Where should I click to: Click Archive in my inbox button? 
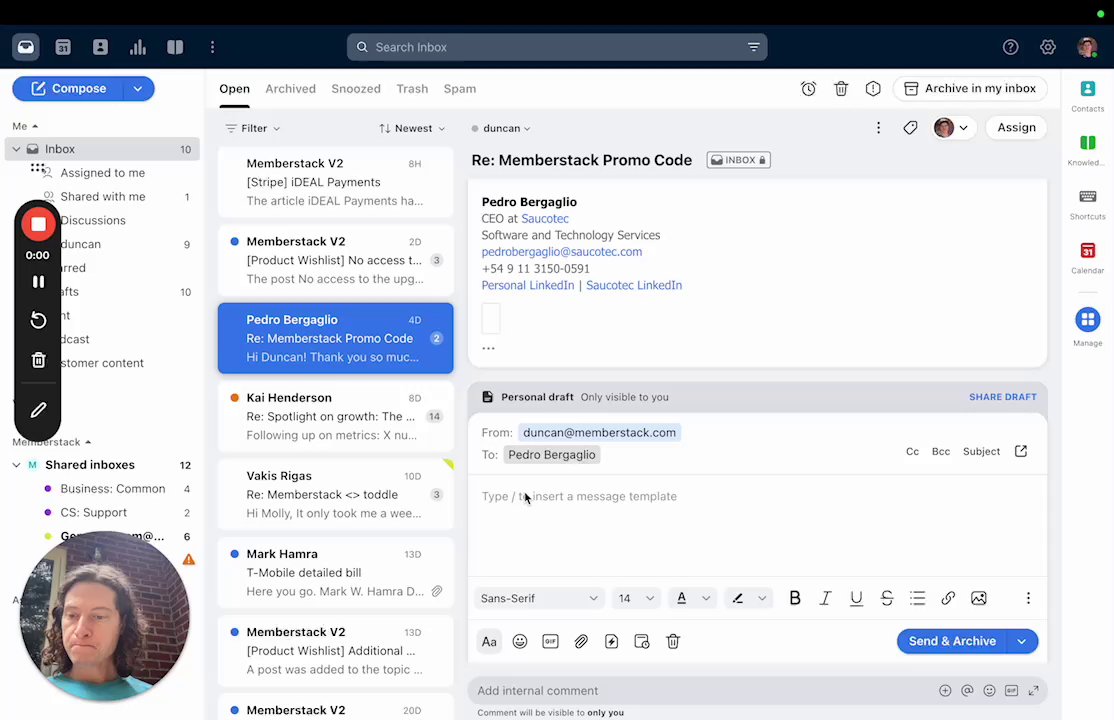point(970,88)
